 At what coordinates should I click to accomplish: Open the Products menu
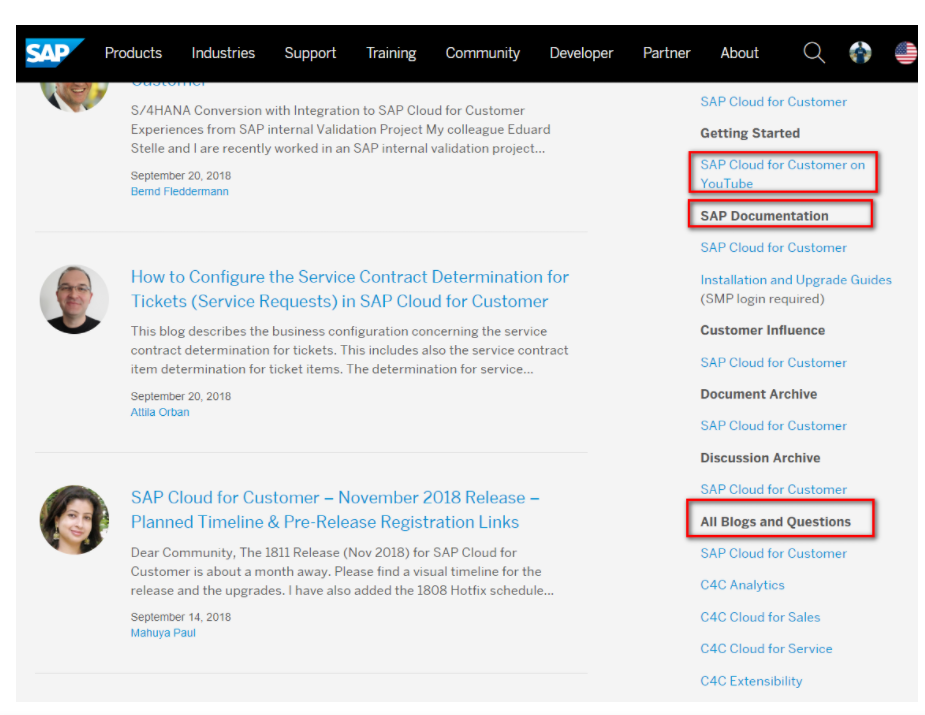pyautogui.click(x=133, y=53)
